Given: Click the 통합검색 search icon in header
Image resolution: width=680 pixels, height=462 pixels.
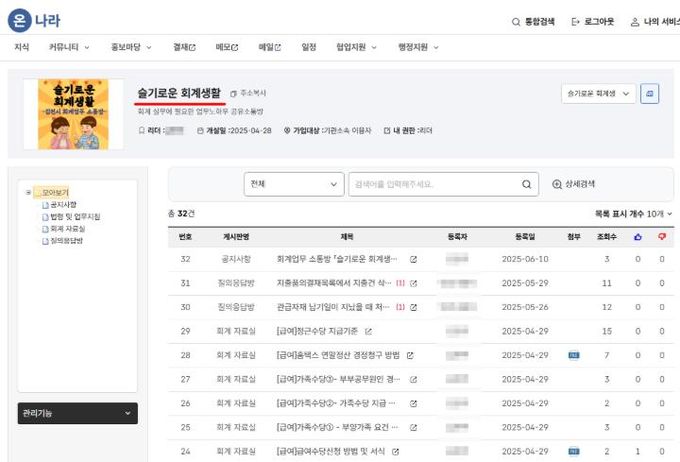Looking at the screenshot, I should 516,21.
